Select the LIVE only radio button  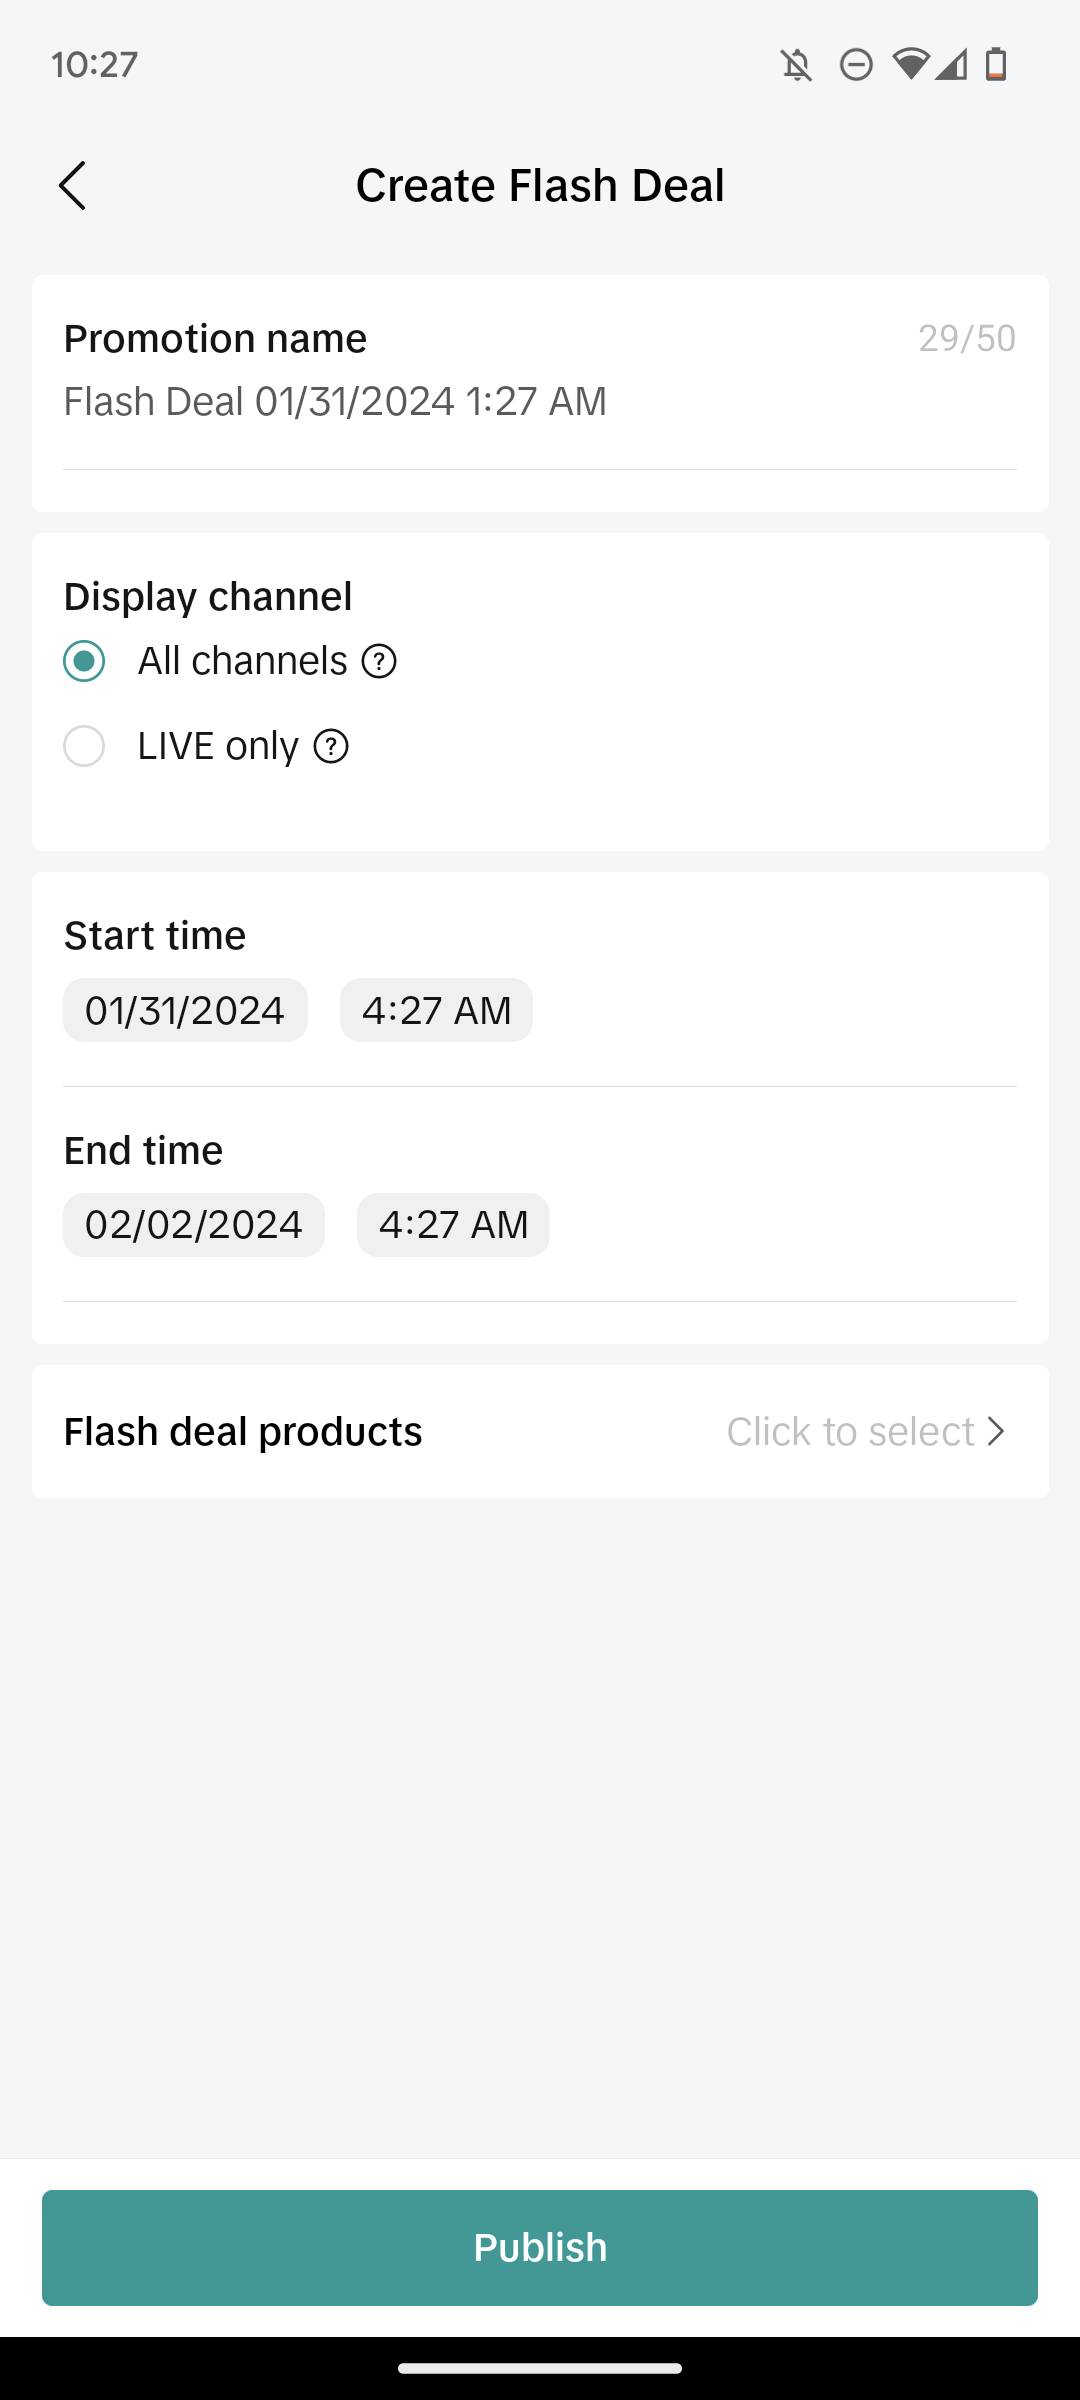pyautogui.click(x=84, y=746)
